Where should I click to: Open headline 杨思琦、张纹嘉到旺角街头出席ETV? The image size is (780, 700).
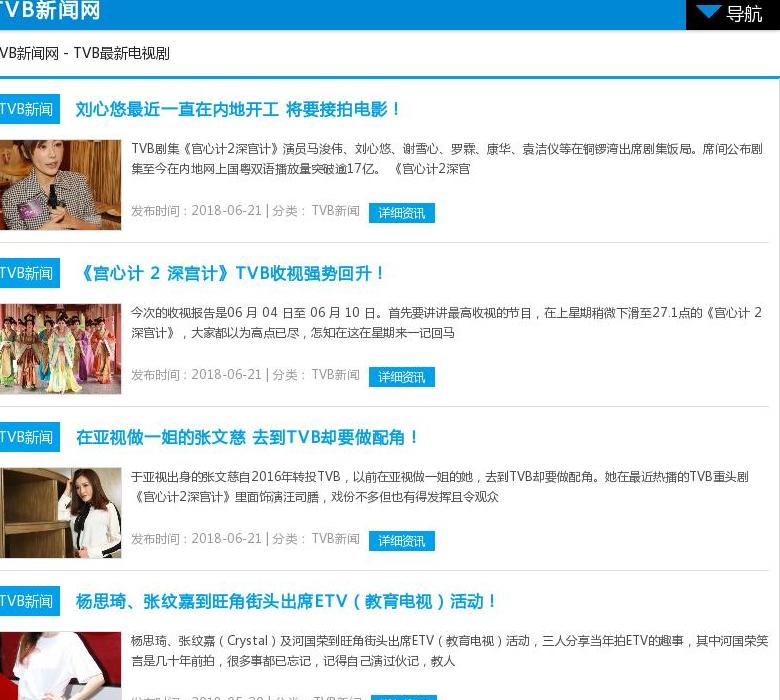point(286,601)
